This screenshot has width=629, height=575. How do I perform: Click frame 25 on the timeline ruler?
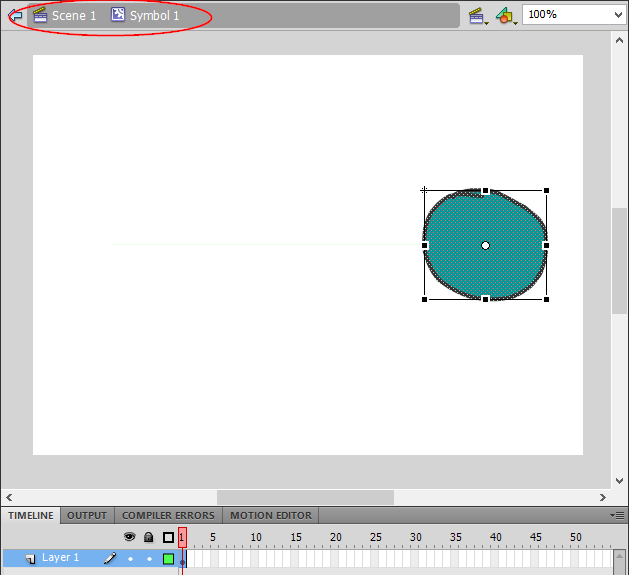(x=376, y=537)
